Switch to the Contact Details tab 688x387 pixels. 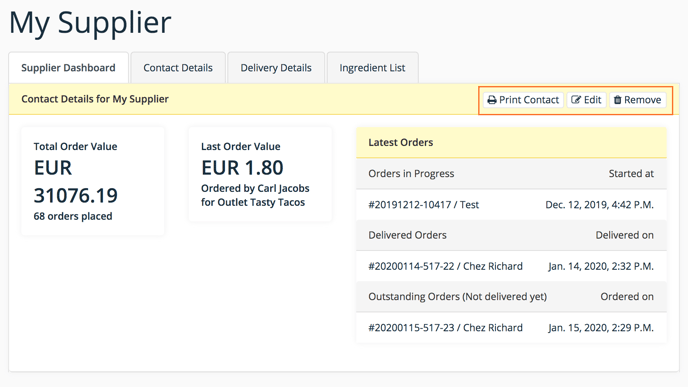(178, 68)
